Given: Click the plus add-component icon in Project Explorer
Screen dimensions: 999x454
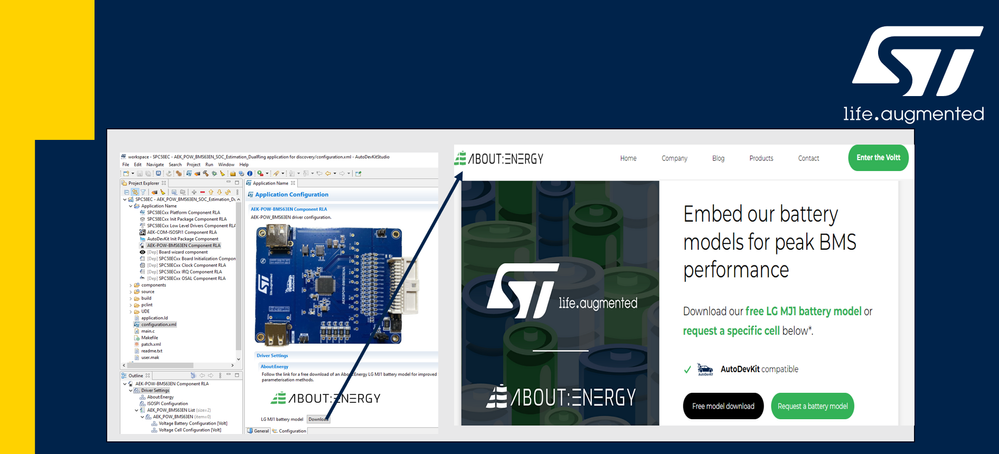Looking at the screenshot, I should click(194, 192).
